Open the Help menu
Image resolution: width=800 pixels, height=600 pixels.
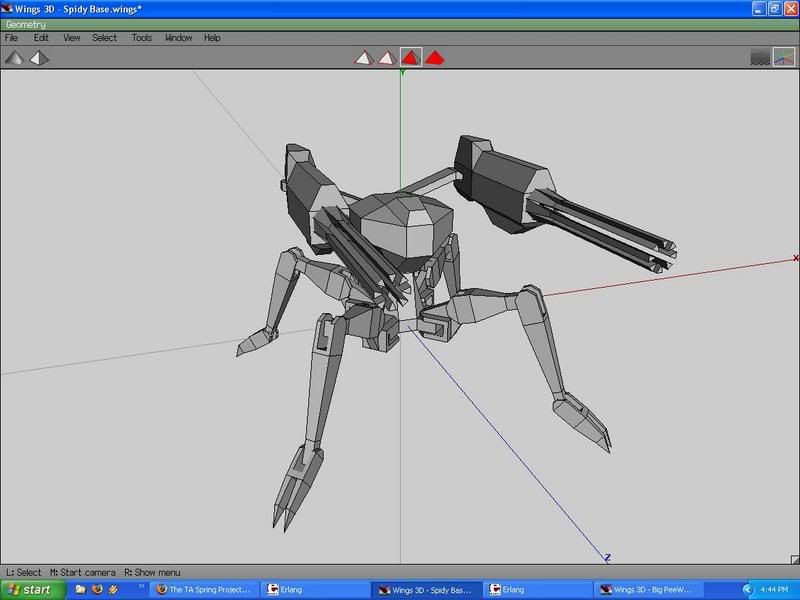click(212, 38)
